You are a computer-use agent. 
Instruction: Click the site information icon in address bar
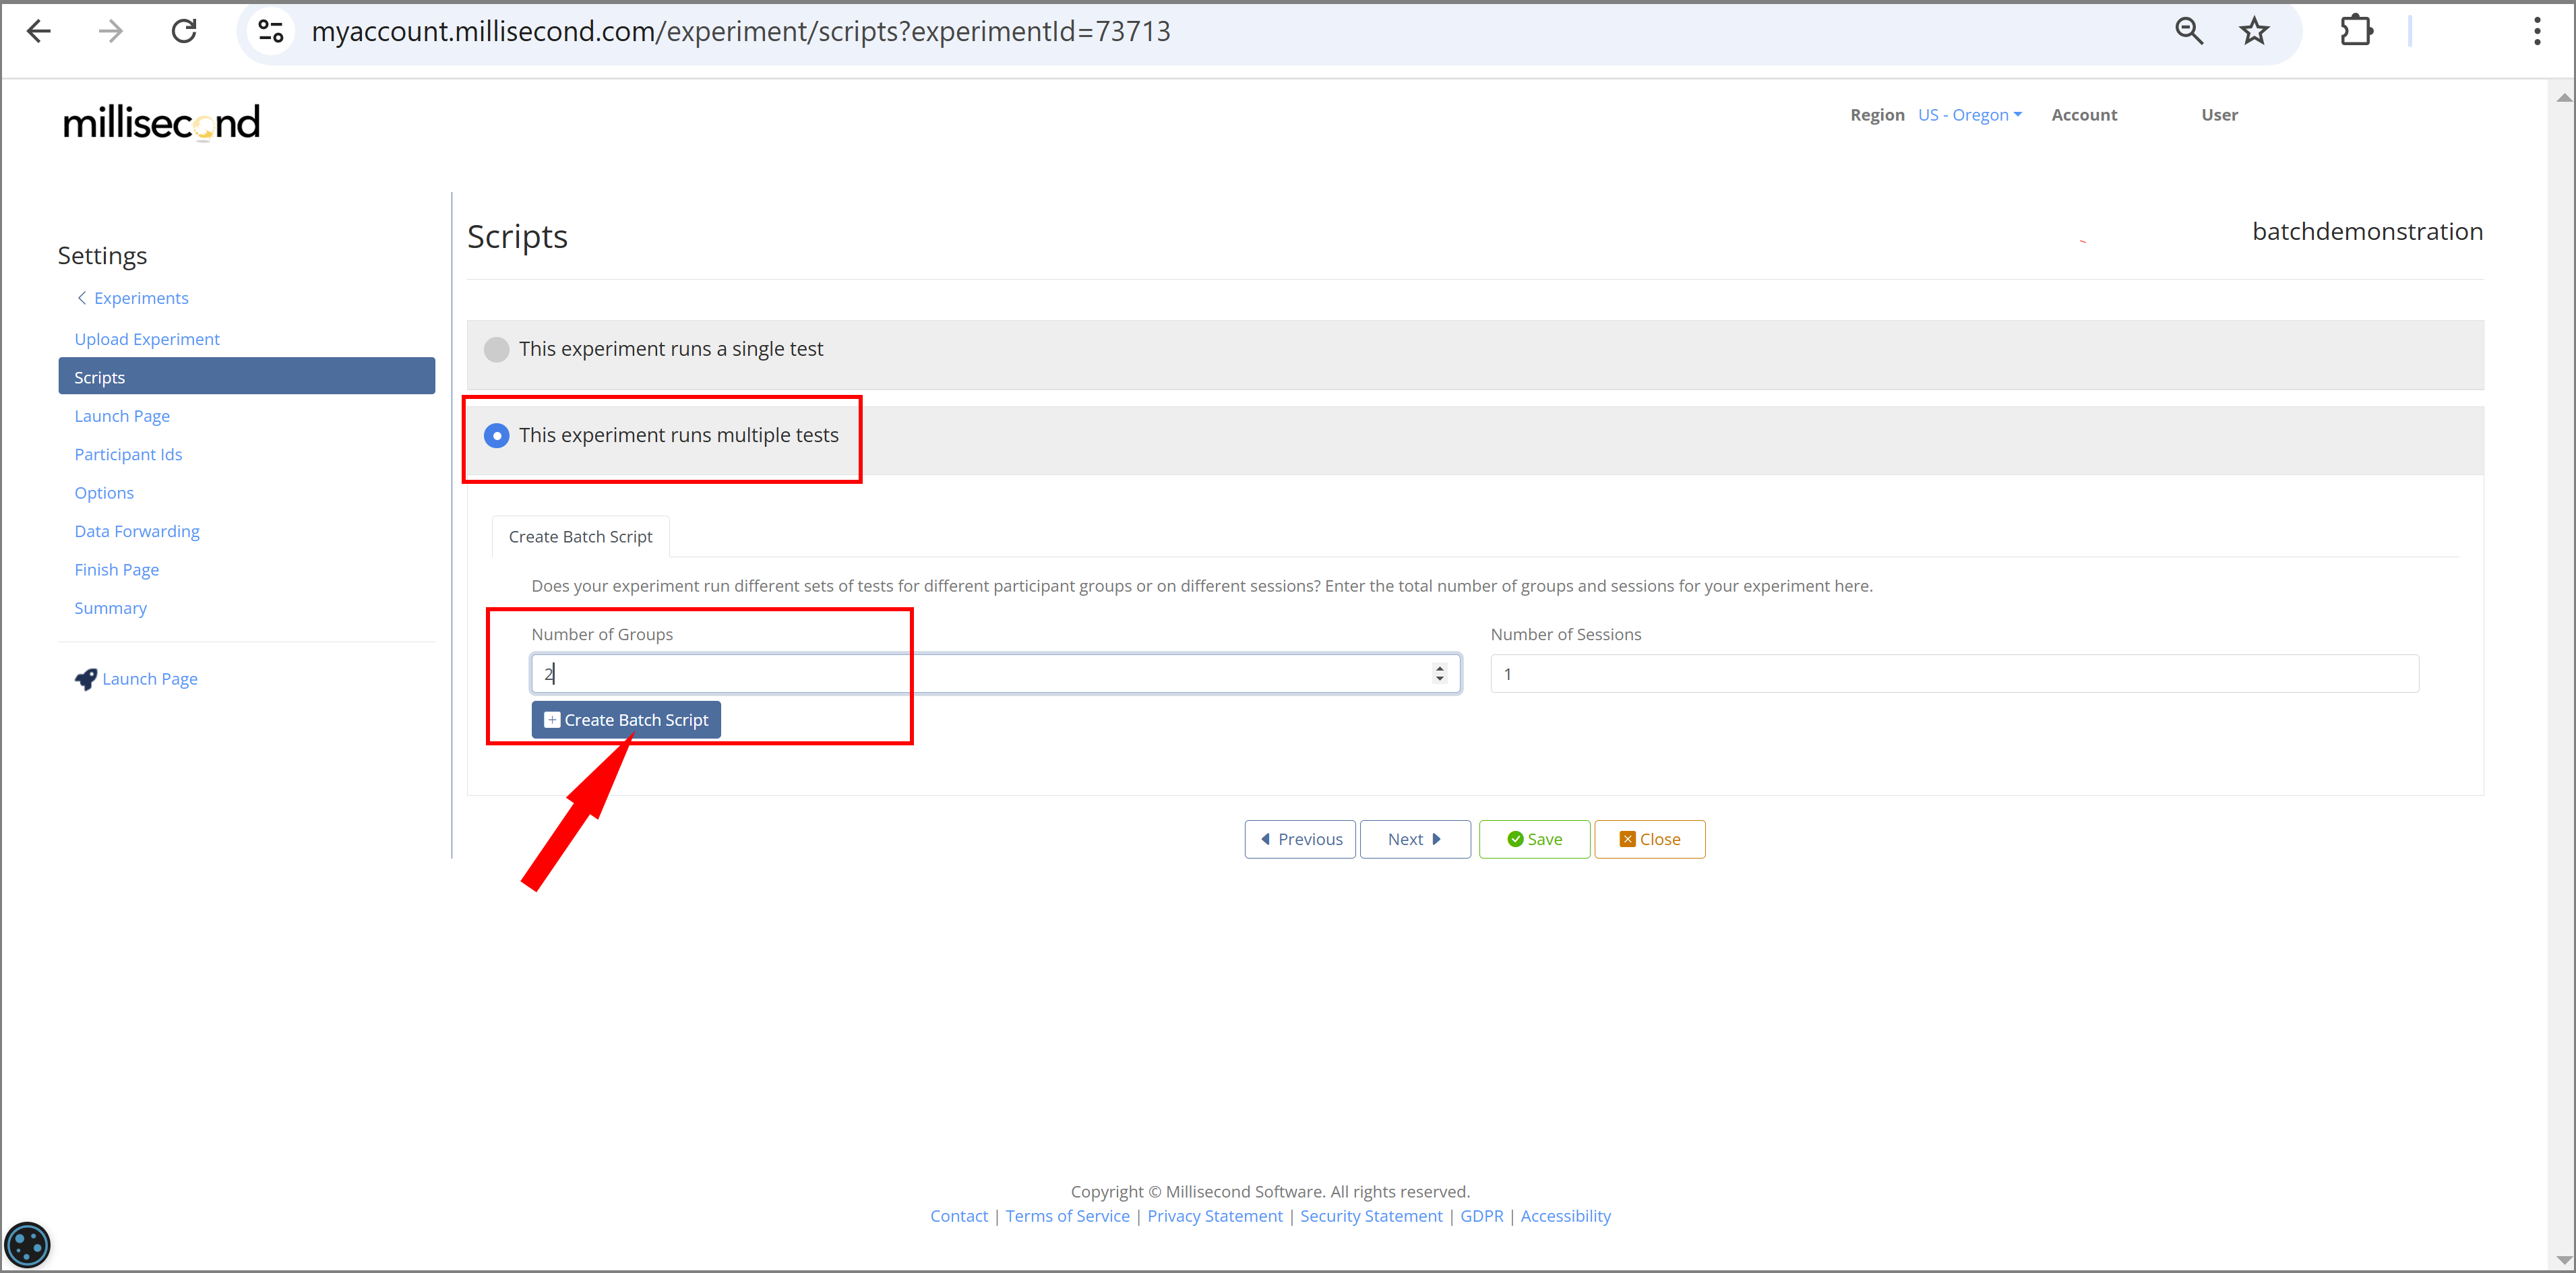tap(270, 31)
